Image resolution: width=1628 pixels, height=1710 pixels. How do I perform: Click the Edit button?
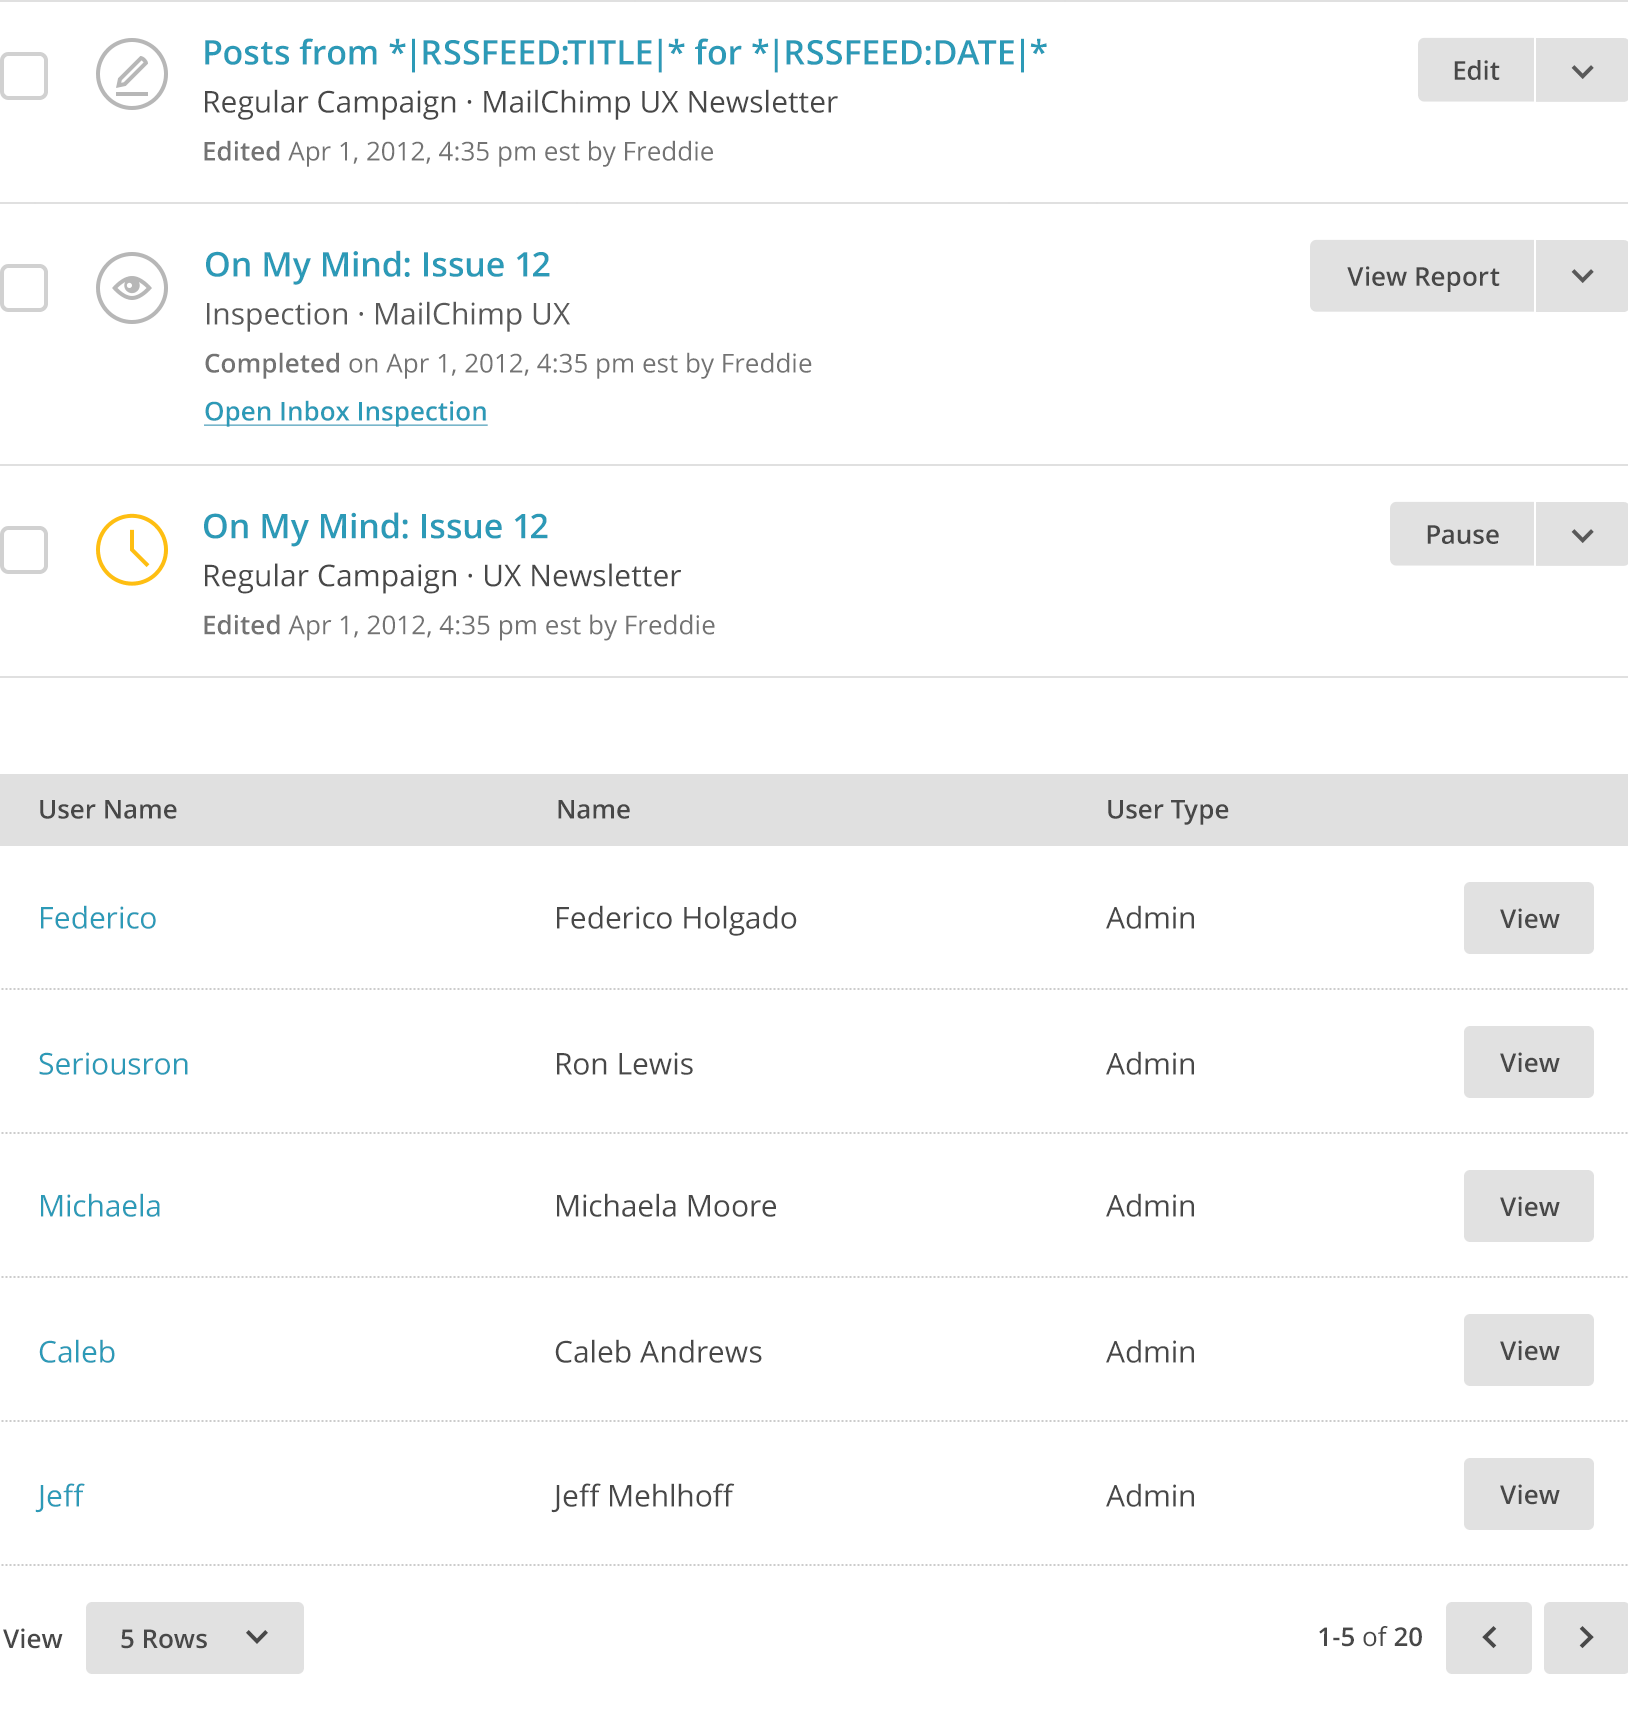pos(1476,71)
